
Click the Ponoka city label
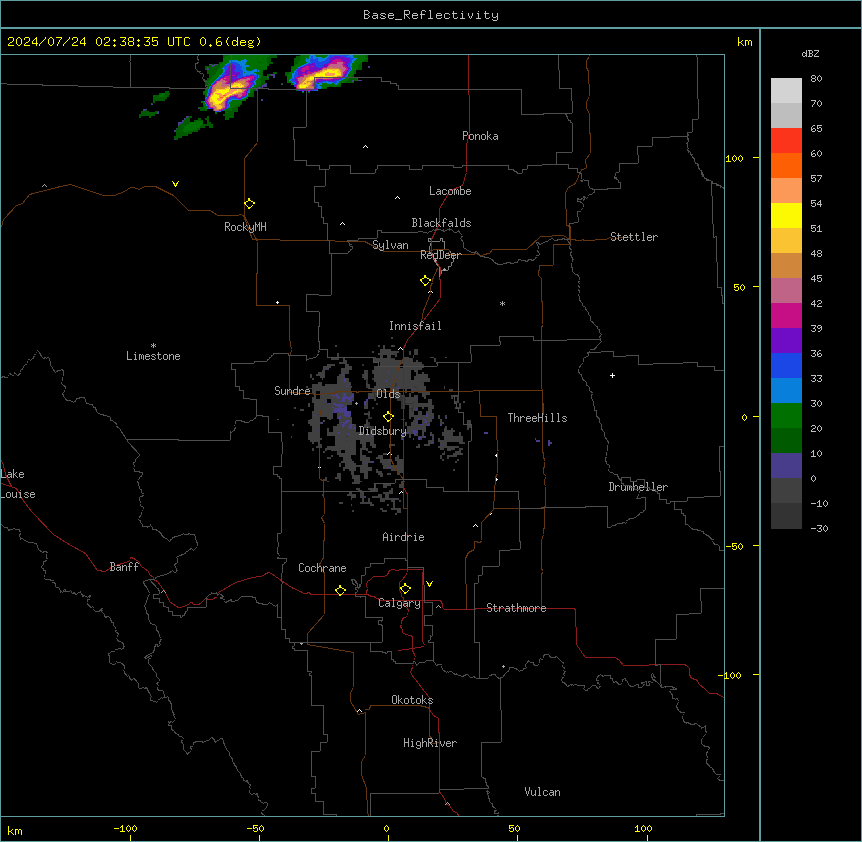480,136
